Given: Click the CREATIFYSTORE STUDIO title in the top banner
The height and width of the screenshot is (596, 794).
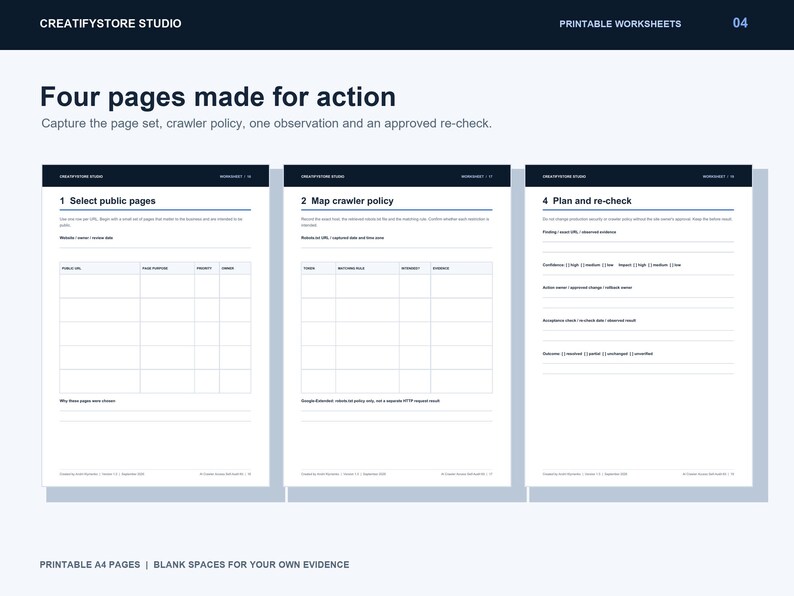Looking at the screenshot, I should pyautogui.click(x=110, y=23).
